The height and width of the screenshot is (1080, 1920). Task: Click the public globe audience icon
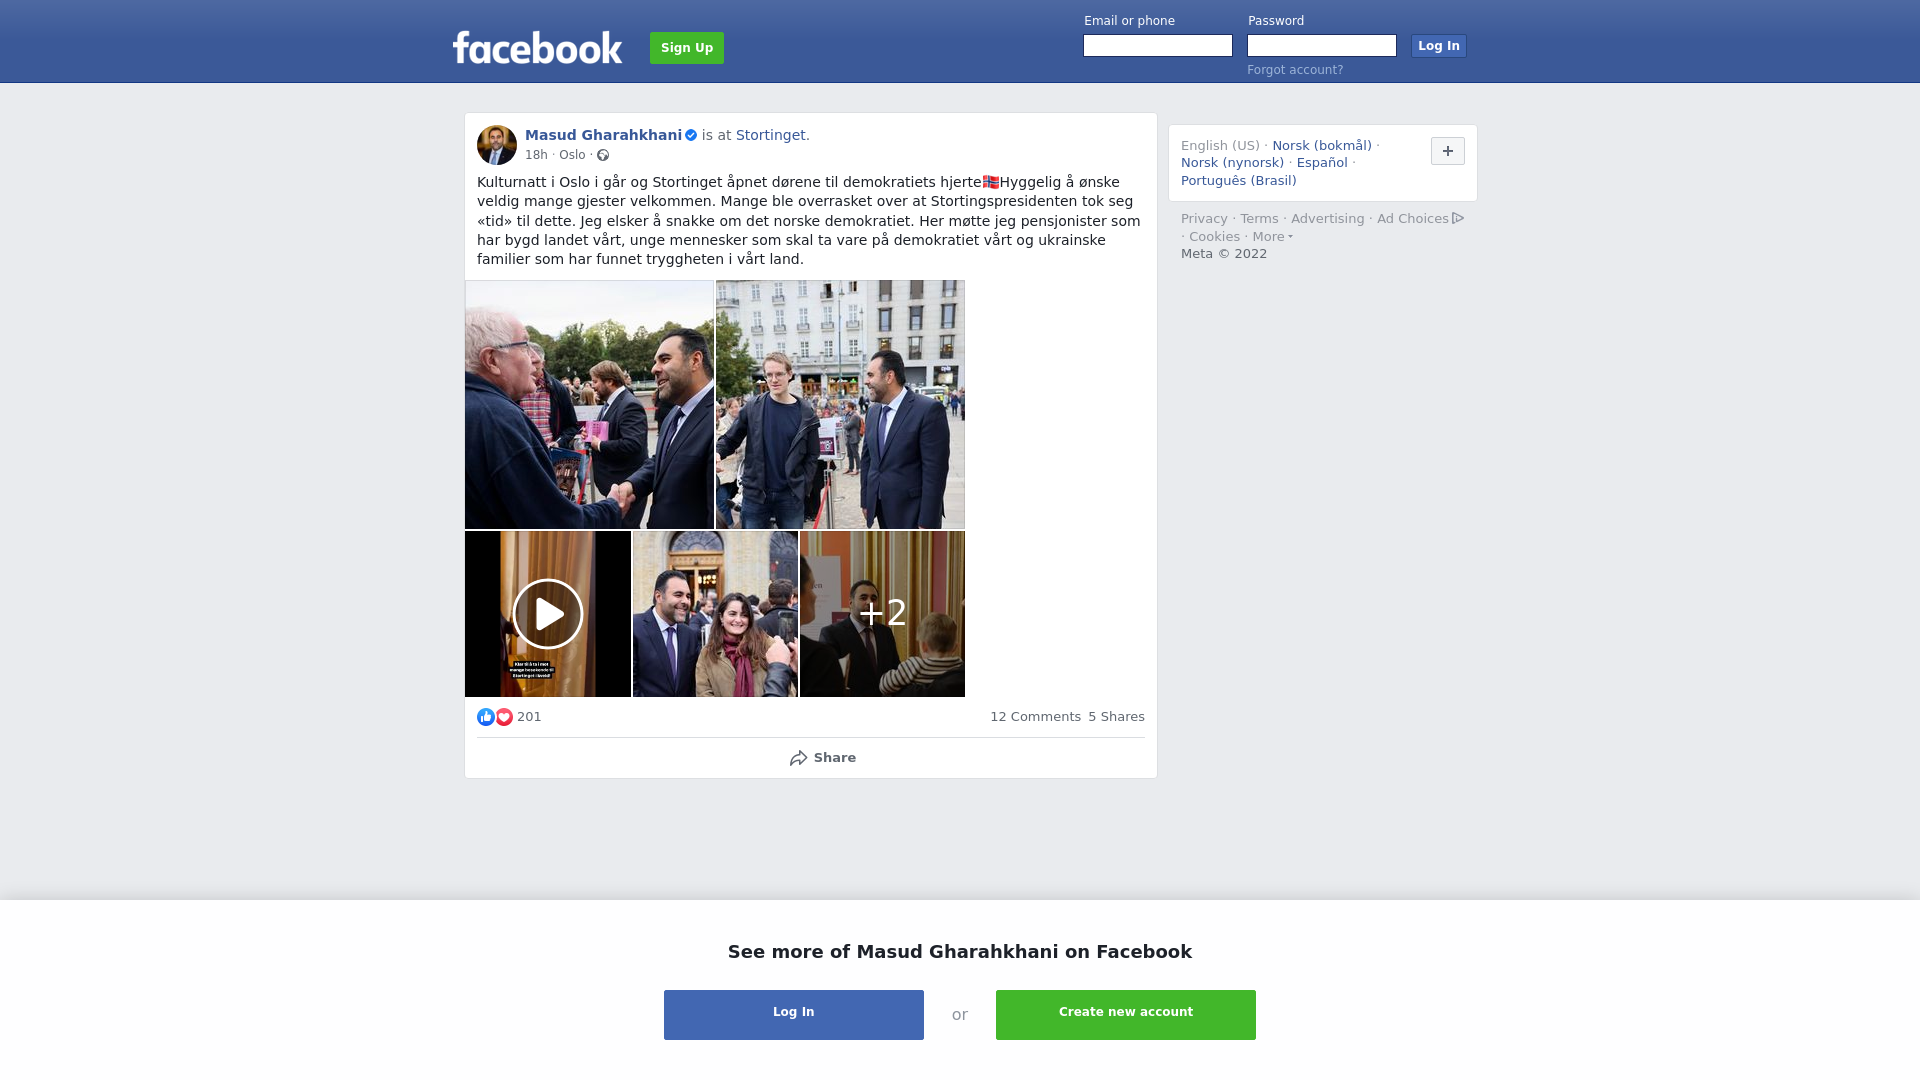603,155
